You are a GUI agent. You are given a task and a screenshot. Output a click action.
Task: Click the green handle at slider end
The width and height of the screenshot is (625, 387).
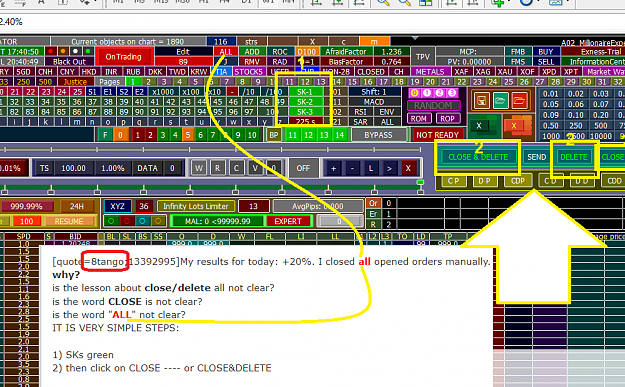click(x=420, y=183)
